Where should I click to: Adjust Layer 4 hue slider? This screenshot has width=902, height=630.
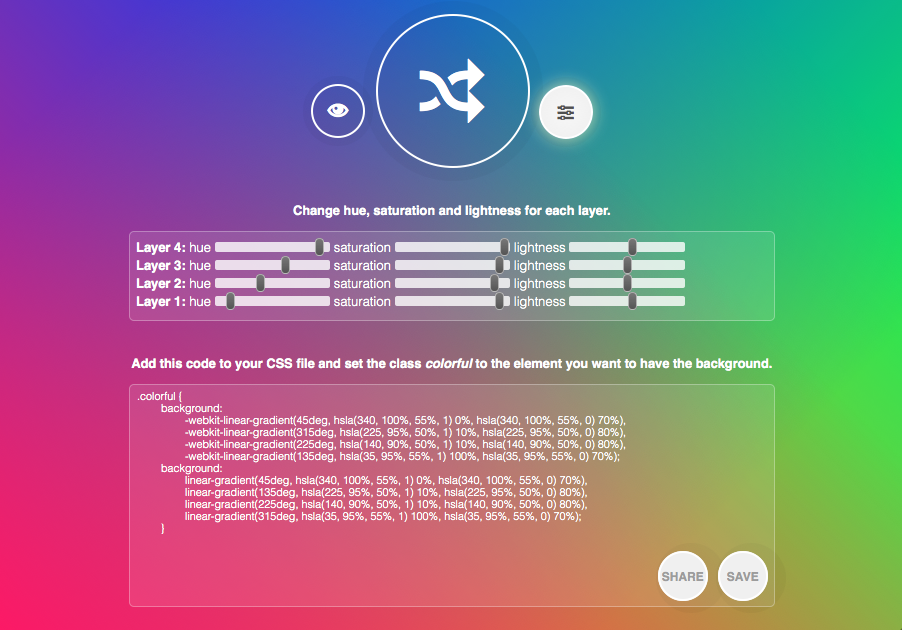[272, 247]
